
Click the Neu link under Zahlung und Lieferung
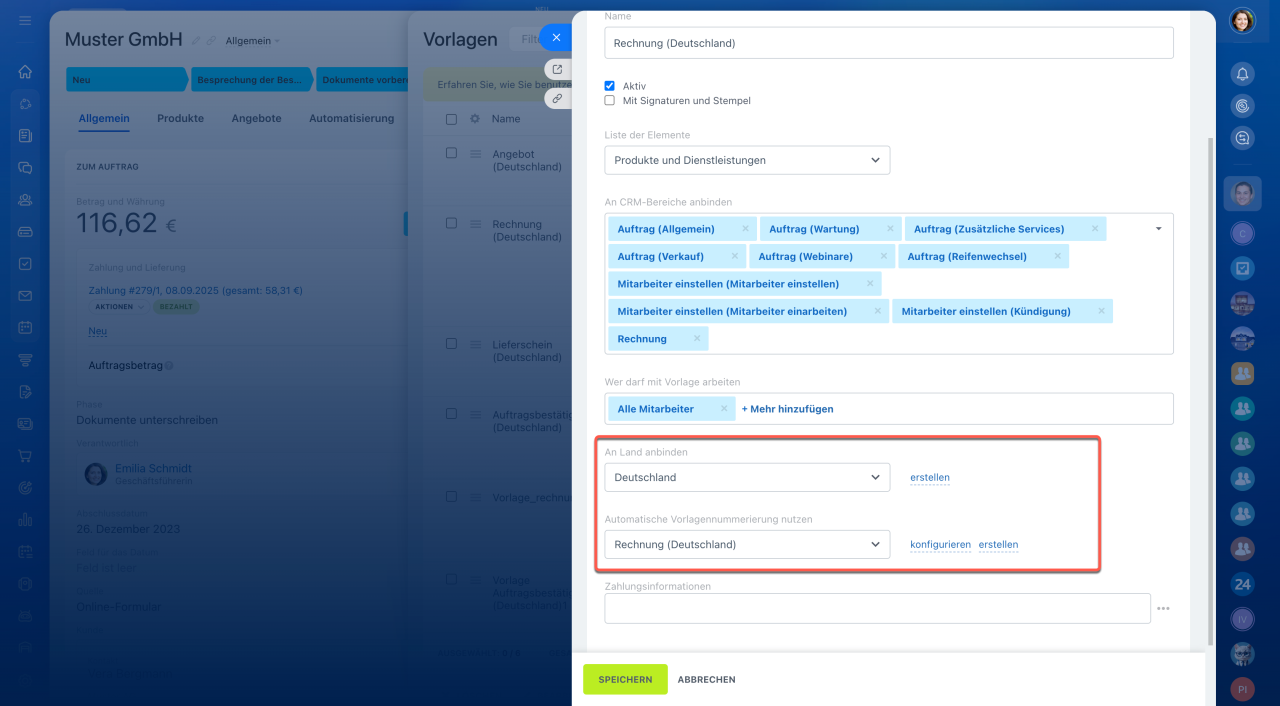click(97, 331)
